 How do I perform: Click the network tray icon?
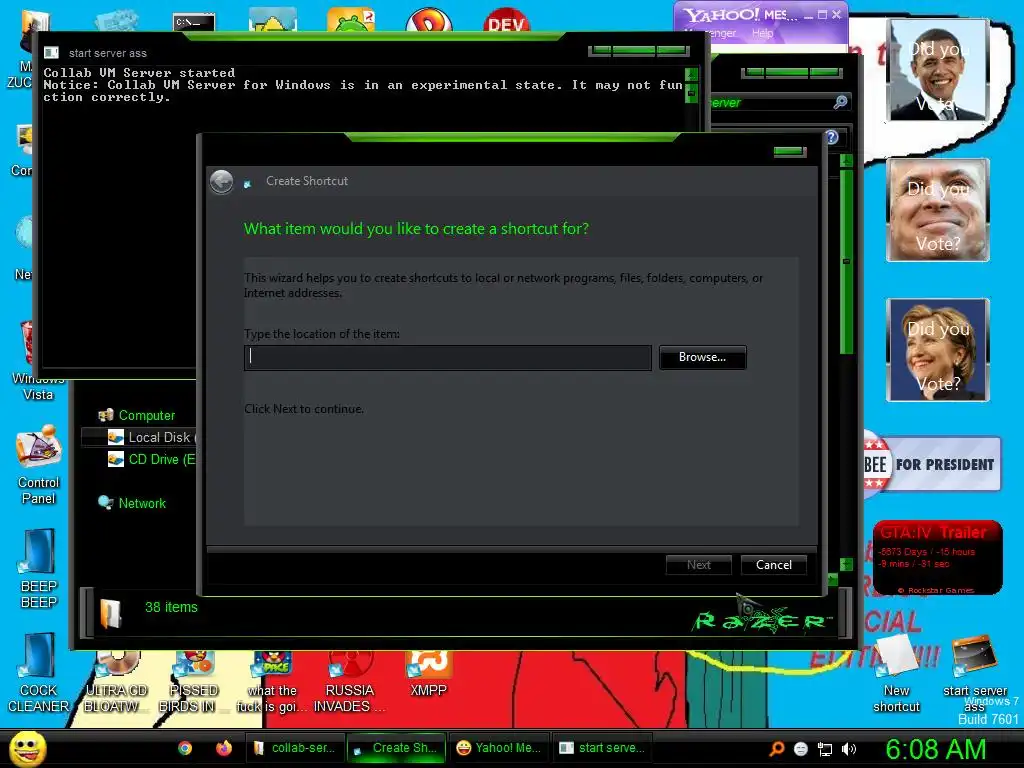(x=825, y=749)
